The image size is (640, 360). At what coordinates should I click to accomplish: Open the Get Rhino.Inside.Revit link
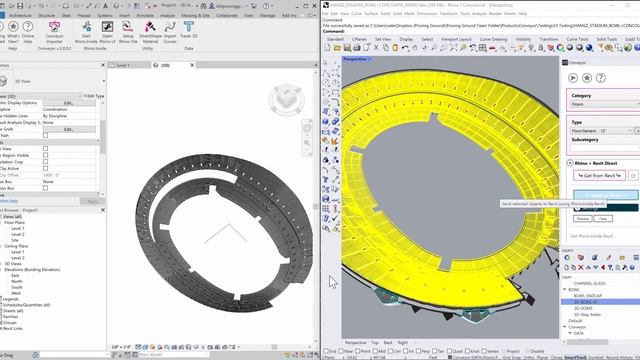[592, 236]
